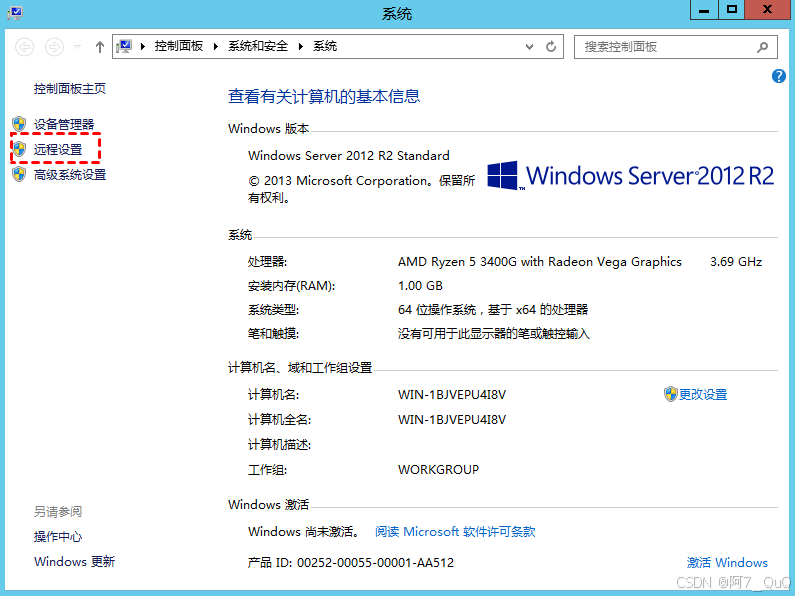Select 控制面板 breadcrumb in address bar
The width and height of the screenshot is (795, 596).
[179, 46]
